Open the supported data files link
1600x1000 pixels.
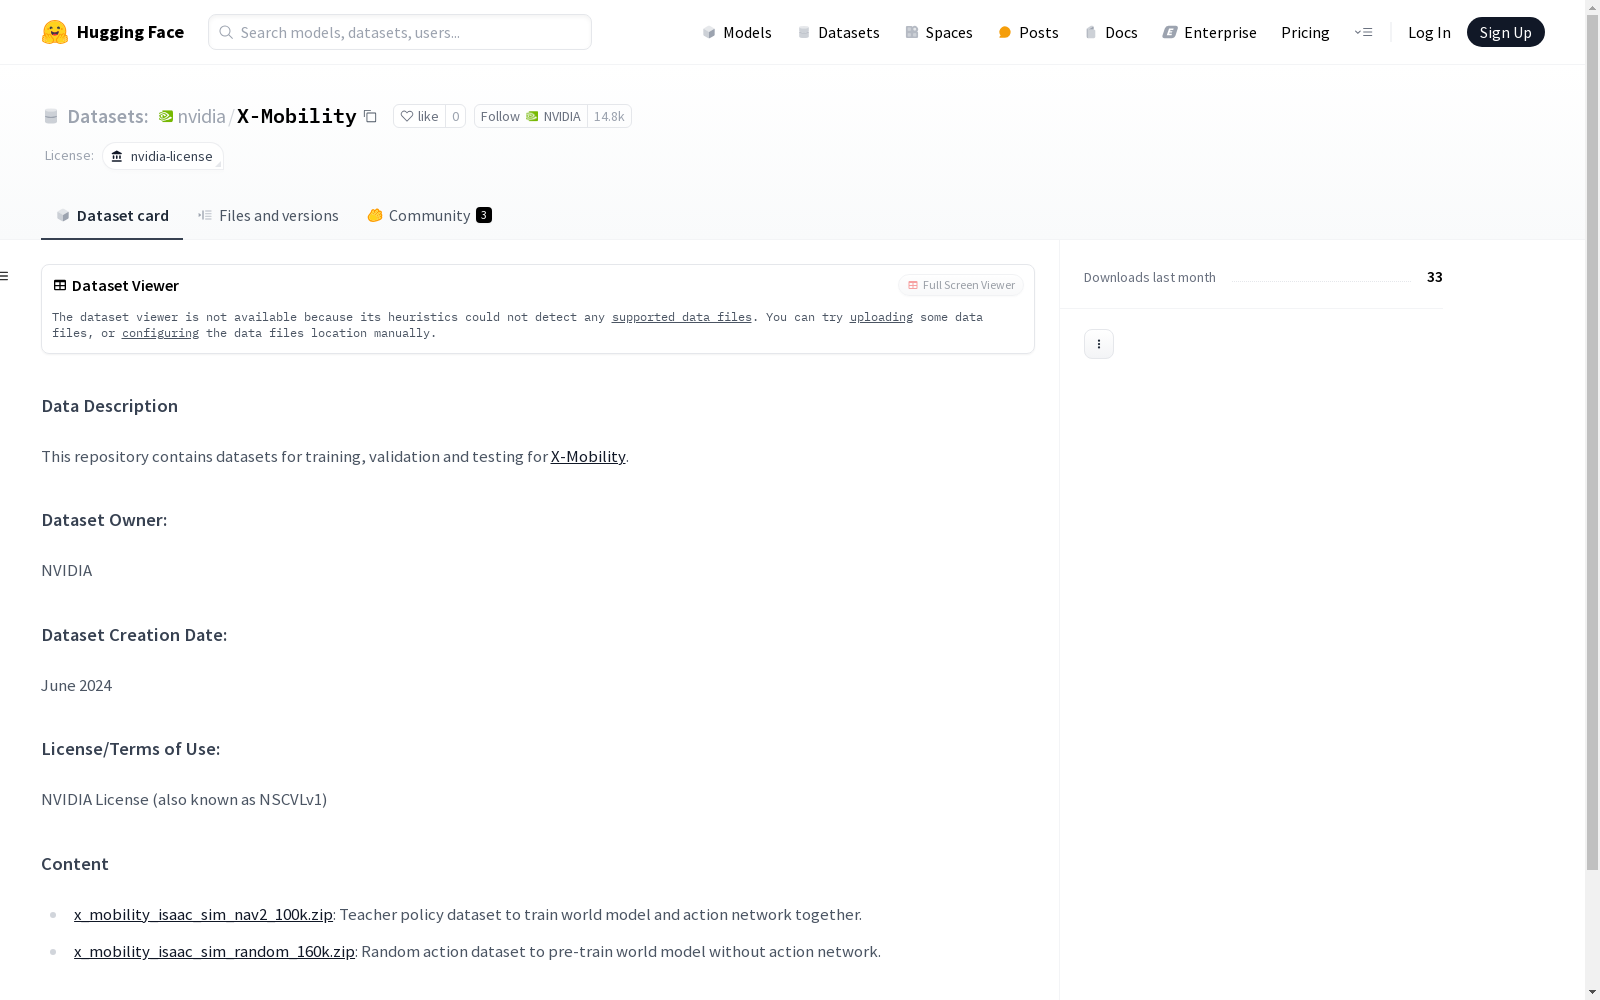[682, 317]
